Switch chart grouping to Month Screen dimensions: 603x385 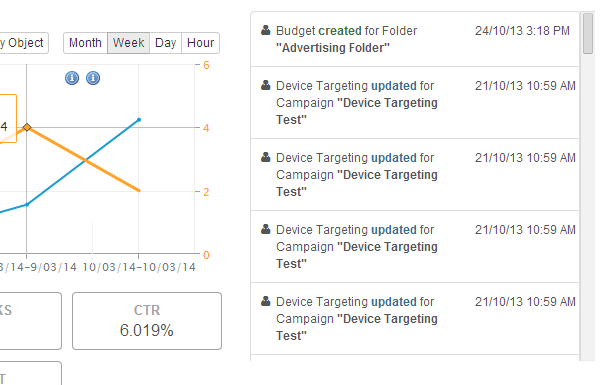(85, 43)
